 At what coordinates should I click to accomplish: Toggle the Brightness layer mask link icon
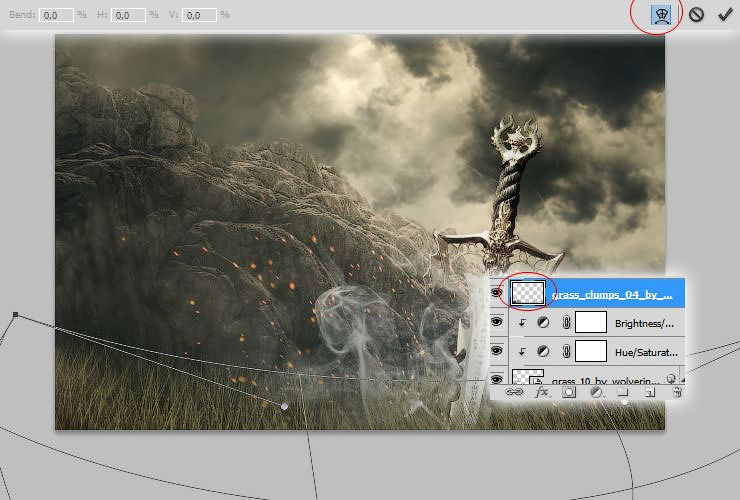tap(566, 322)
